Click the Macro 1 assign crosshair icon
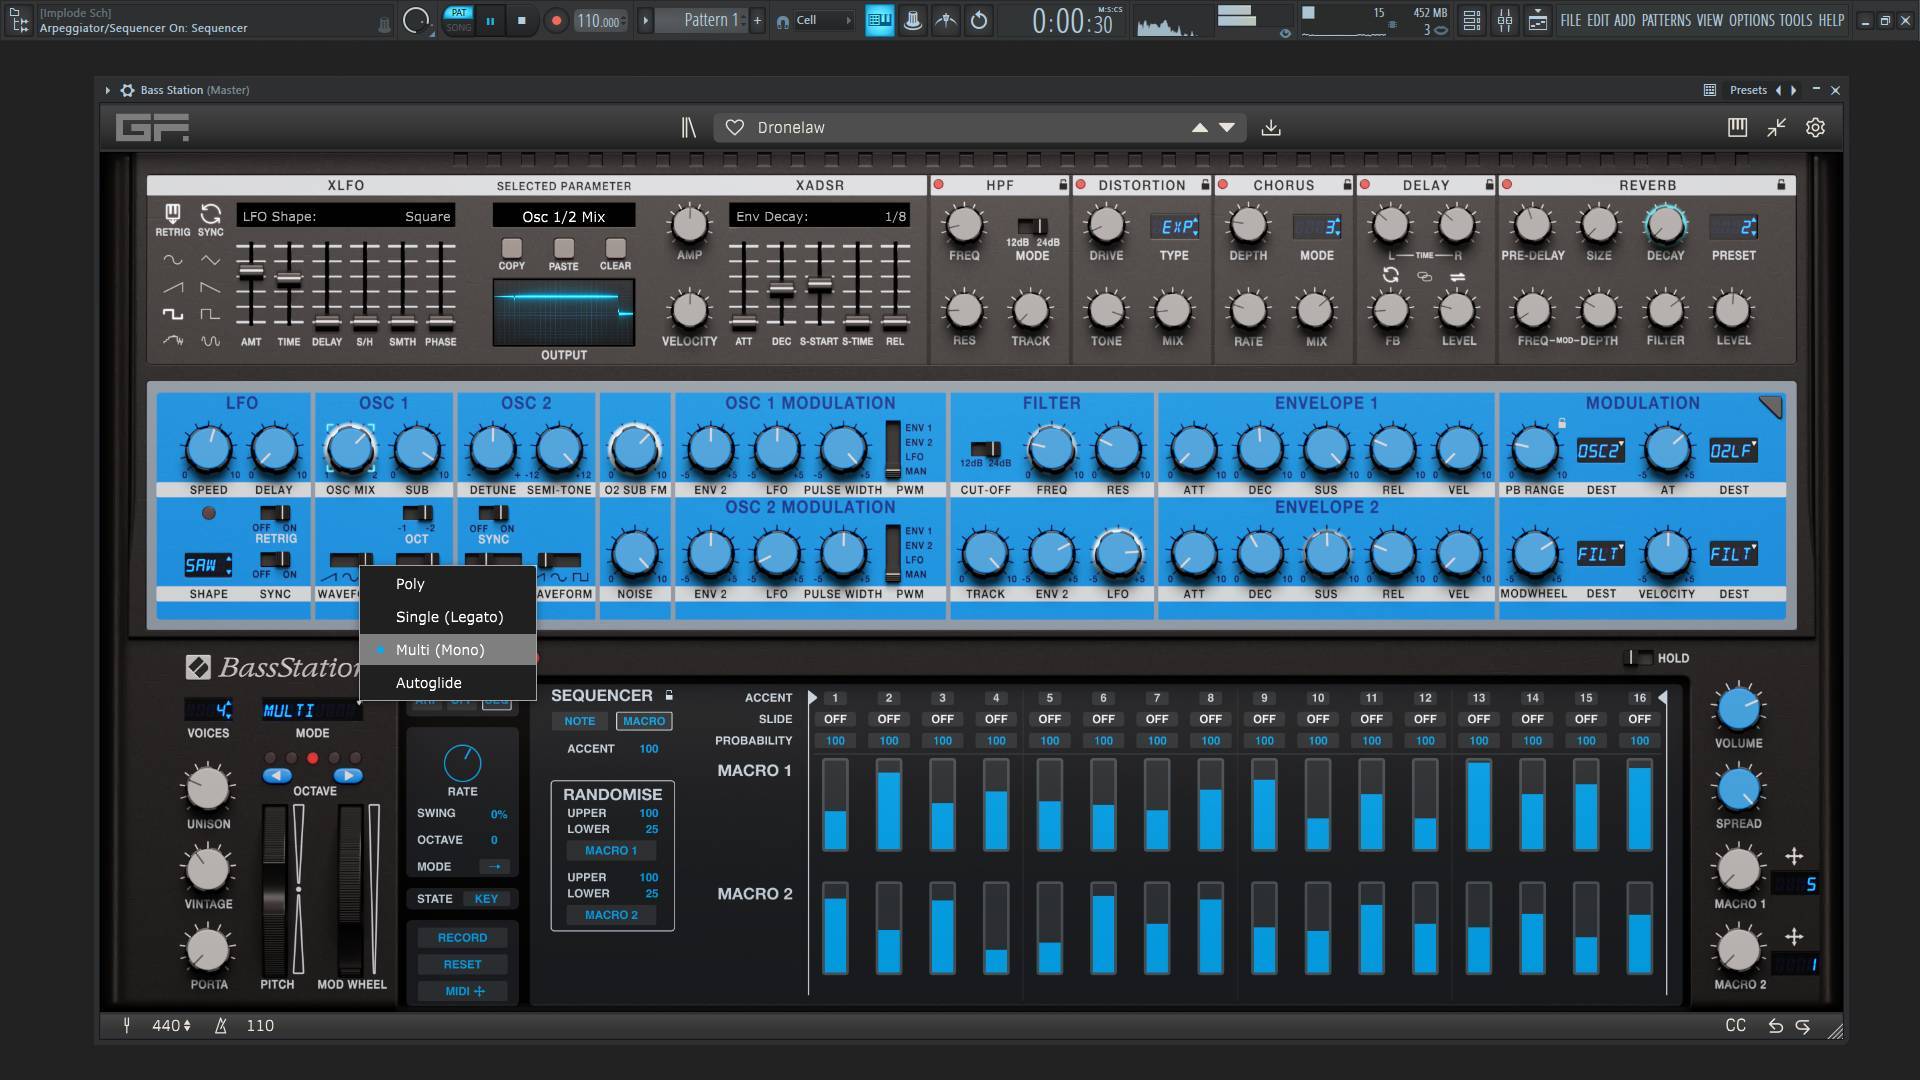 click(1794, 856)
